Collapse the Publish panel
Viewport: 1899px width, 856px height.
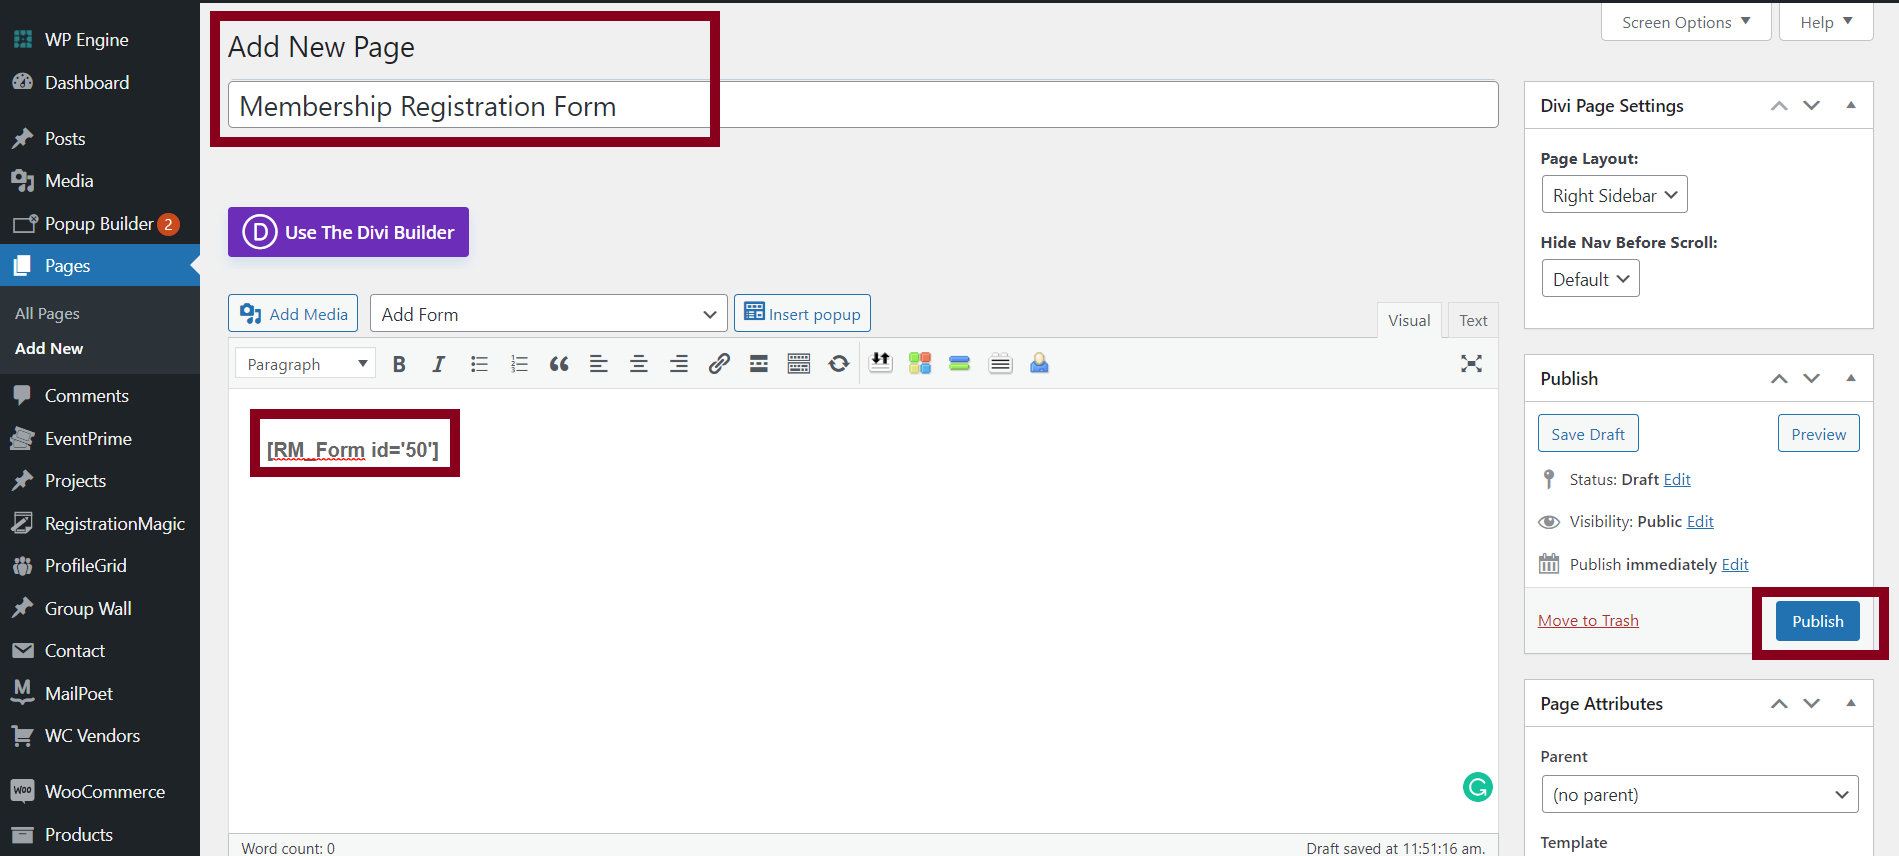[x=1850, y=378]
